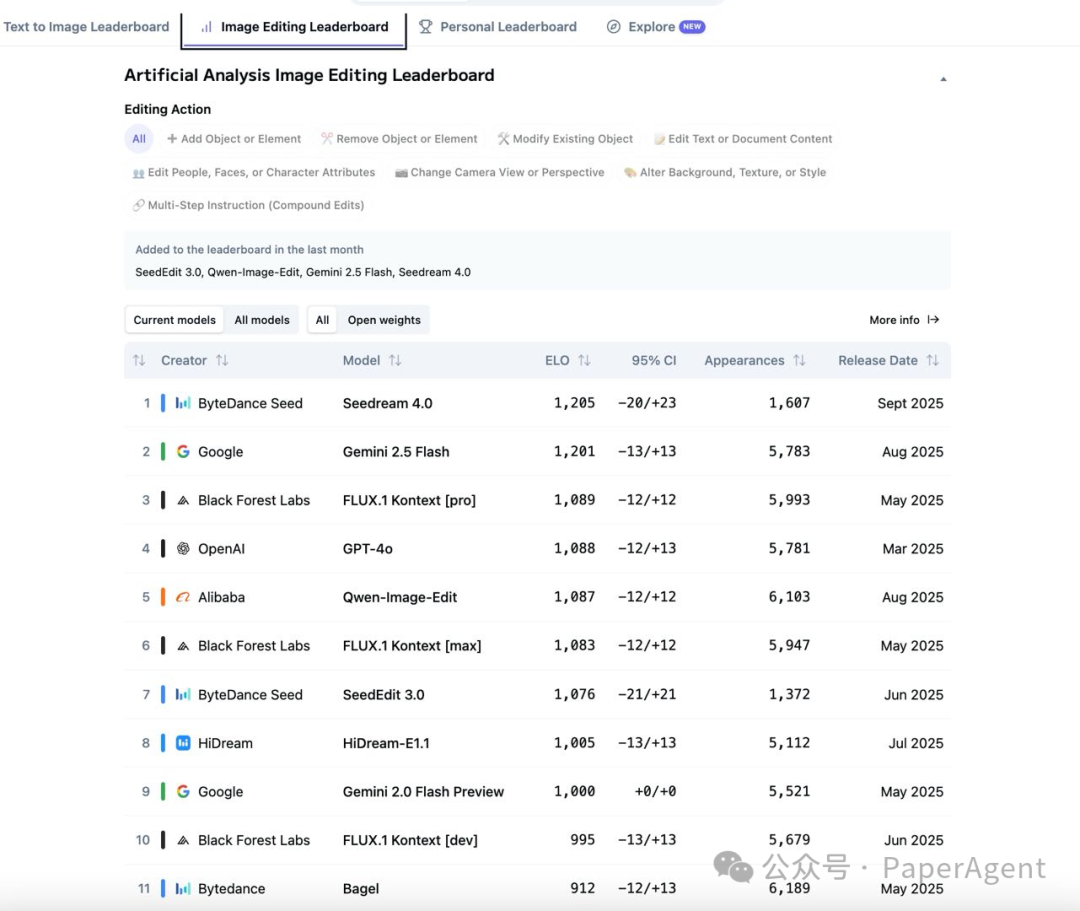Filter by Edit Text or Document Content

(x=743, y=138)
